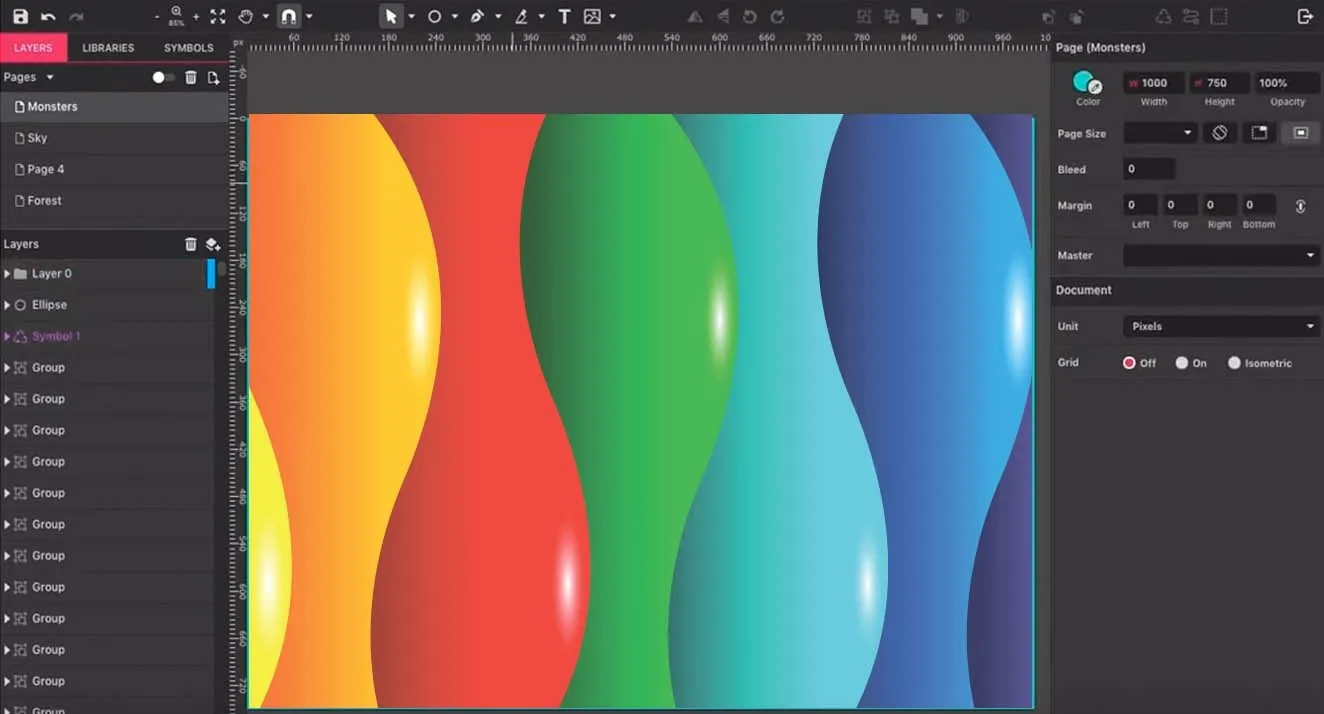This screenshot has width=1324, height=714.
Task: Turn the grid On
Action: pos(1182,363)
